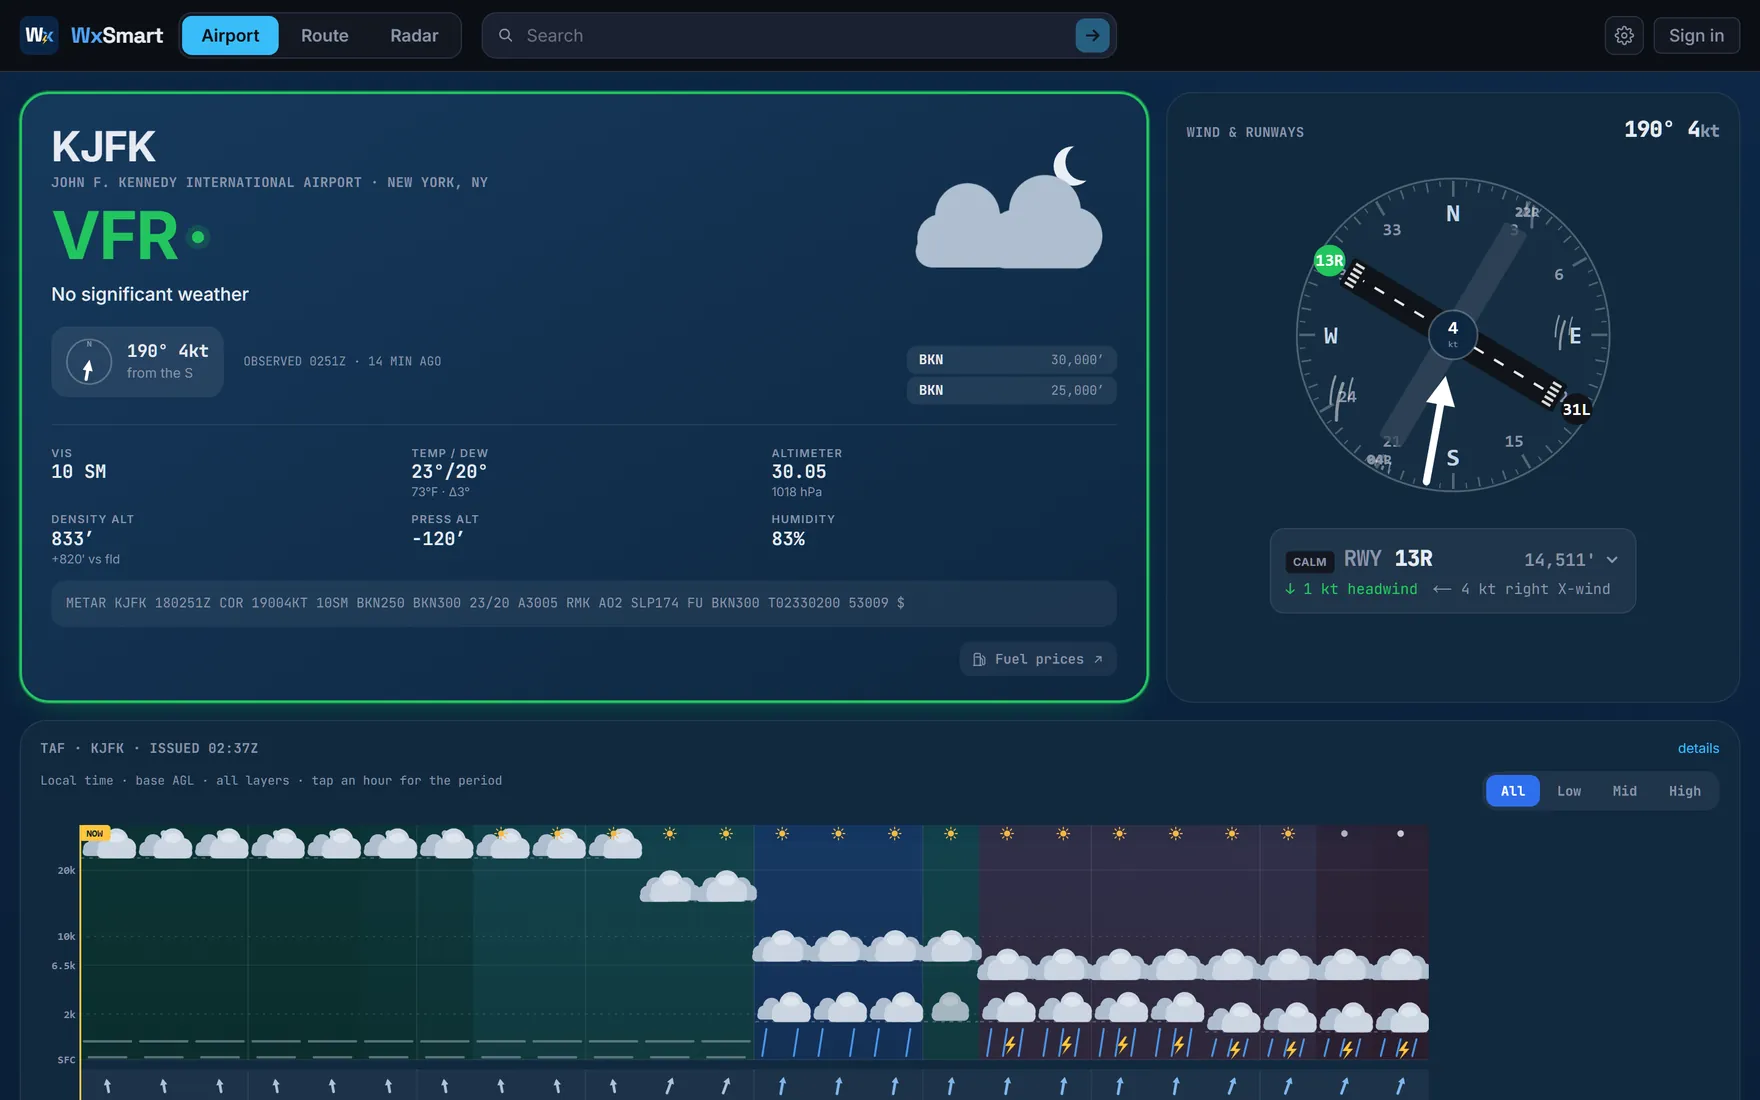Select the Low cloud layer filter
The image size is (1760, 1100).
tap(1569, 791)
